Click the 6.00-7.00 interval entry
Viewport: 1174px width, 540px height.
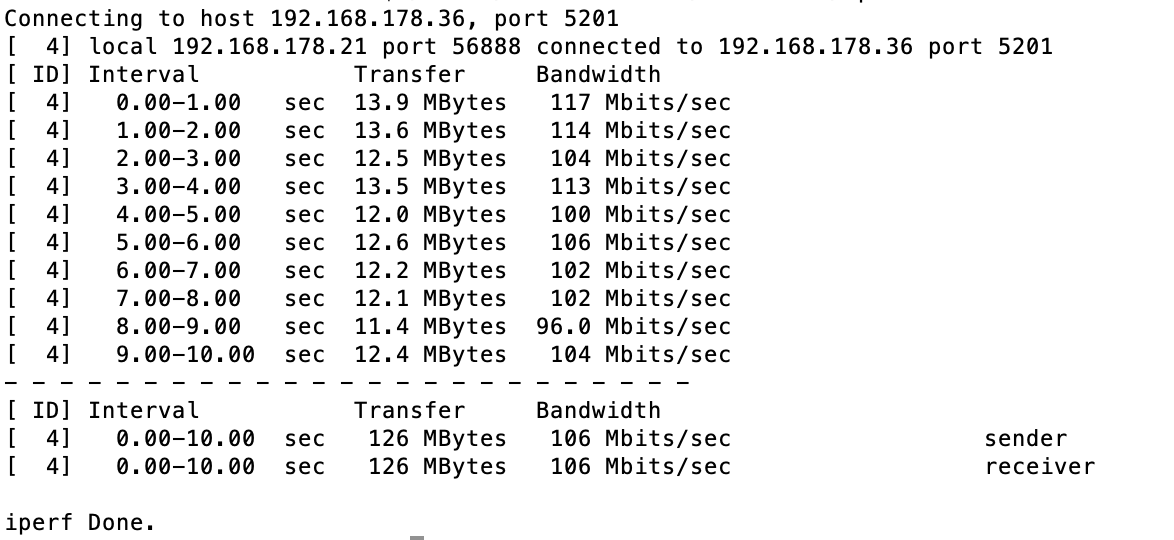click(x=178, y=270)
